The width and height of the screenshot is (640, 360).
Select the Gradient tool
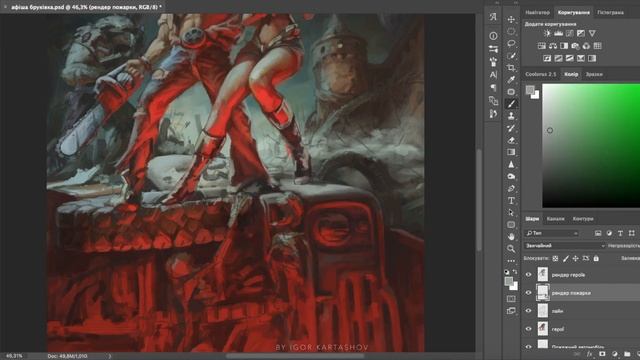[x=511, y=152]
